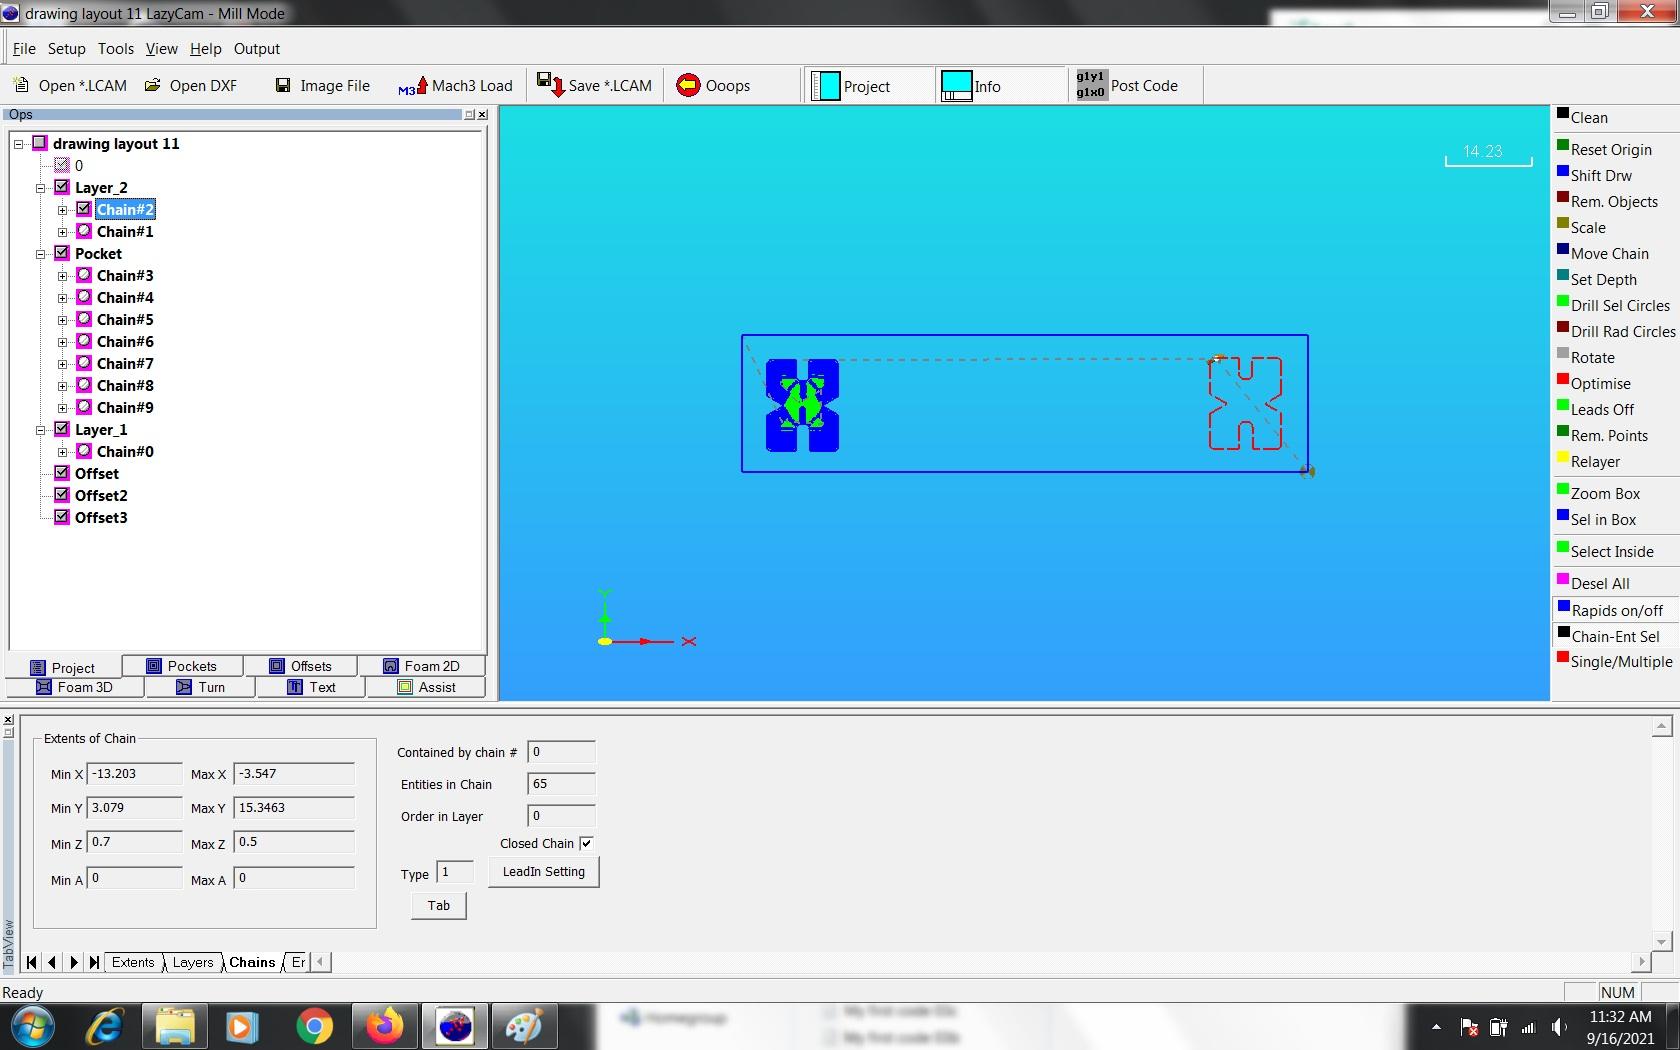1680x1050 pixels.
Task: Launch Firefox from the taskbar
Action: pos(384,1026)
